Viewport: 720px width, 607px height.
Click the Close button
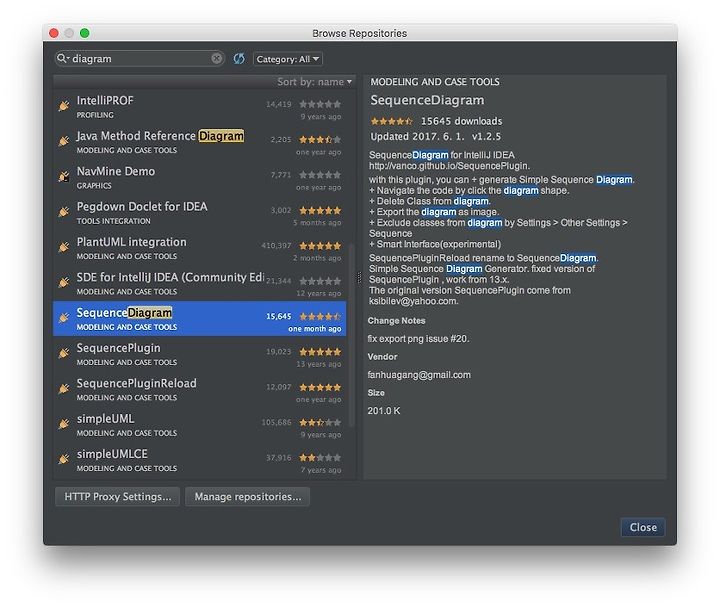(x=643, y=527)
